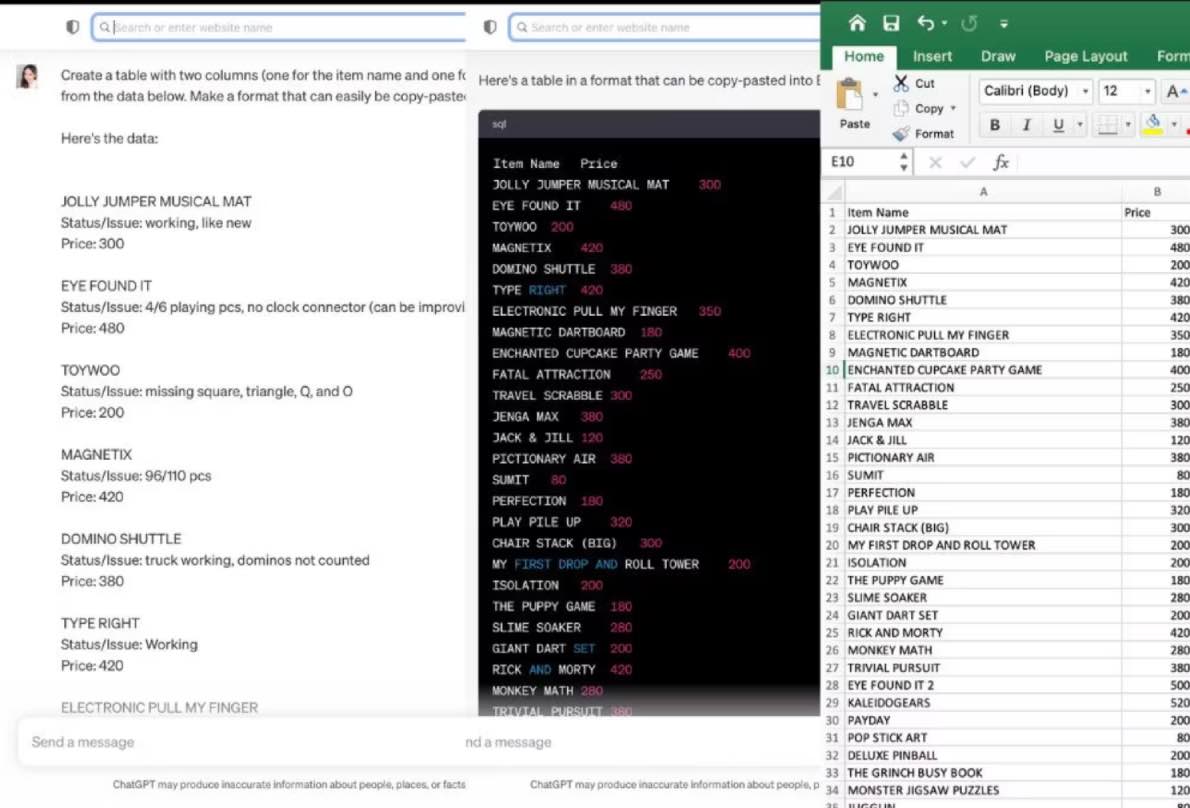Image resolution: width=1190 pixels, height=808 pixels.
Task: Expand the borders options arrow
Action: pyautogui.click(x=1128, y=124)
